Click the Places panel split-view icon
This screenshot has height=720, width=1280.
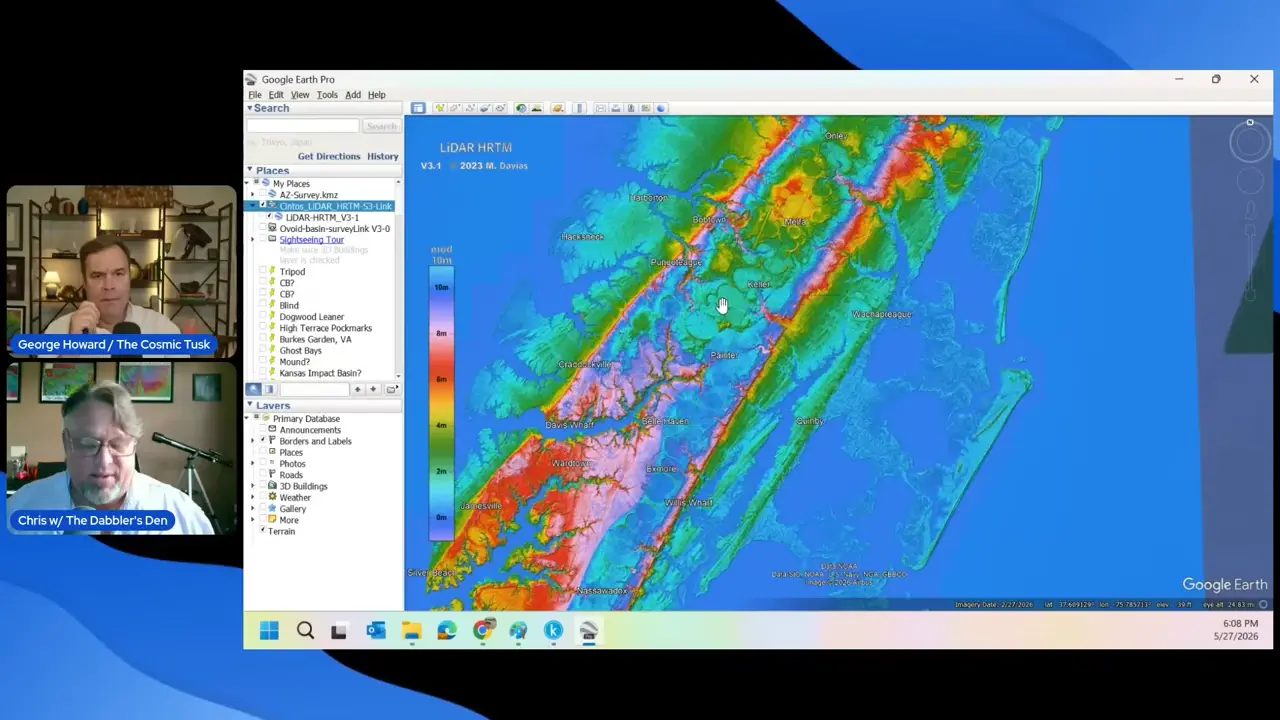click(269, 389)
